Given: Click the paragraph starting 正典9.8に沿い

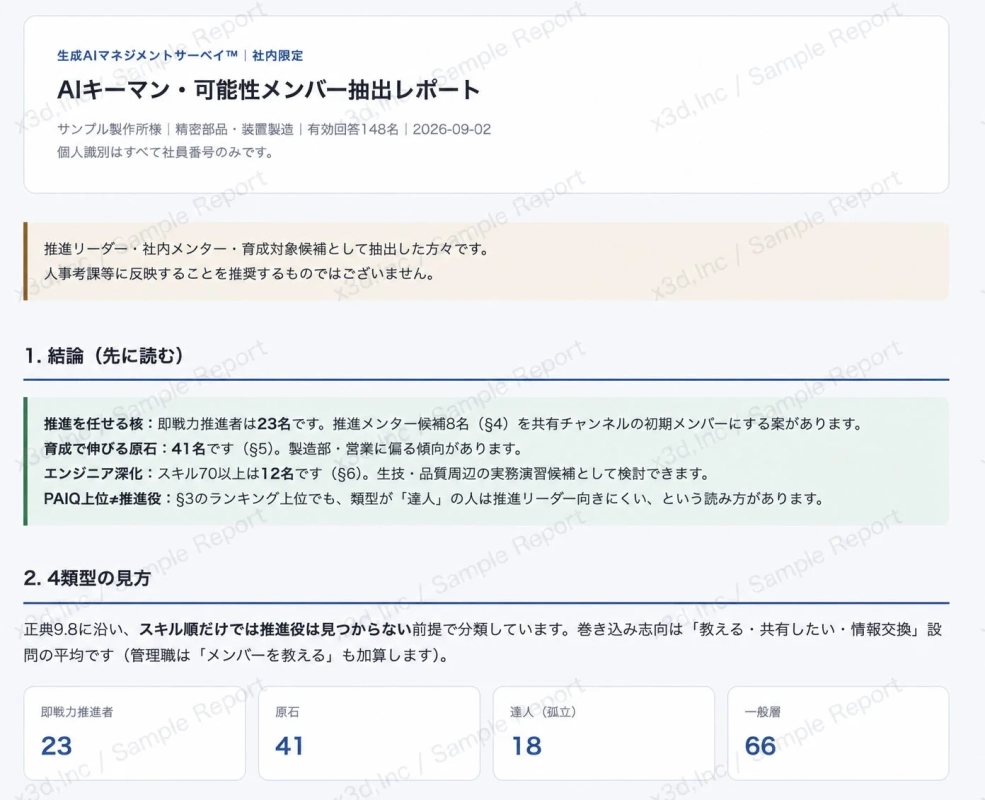Looking at the screenshot, I should (x=483, y=642).
